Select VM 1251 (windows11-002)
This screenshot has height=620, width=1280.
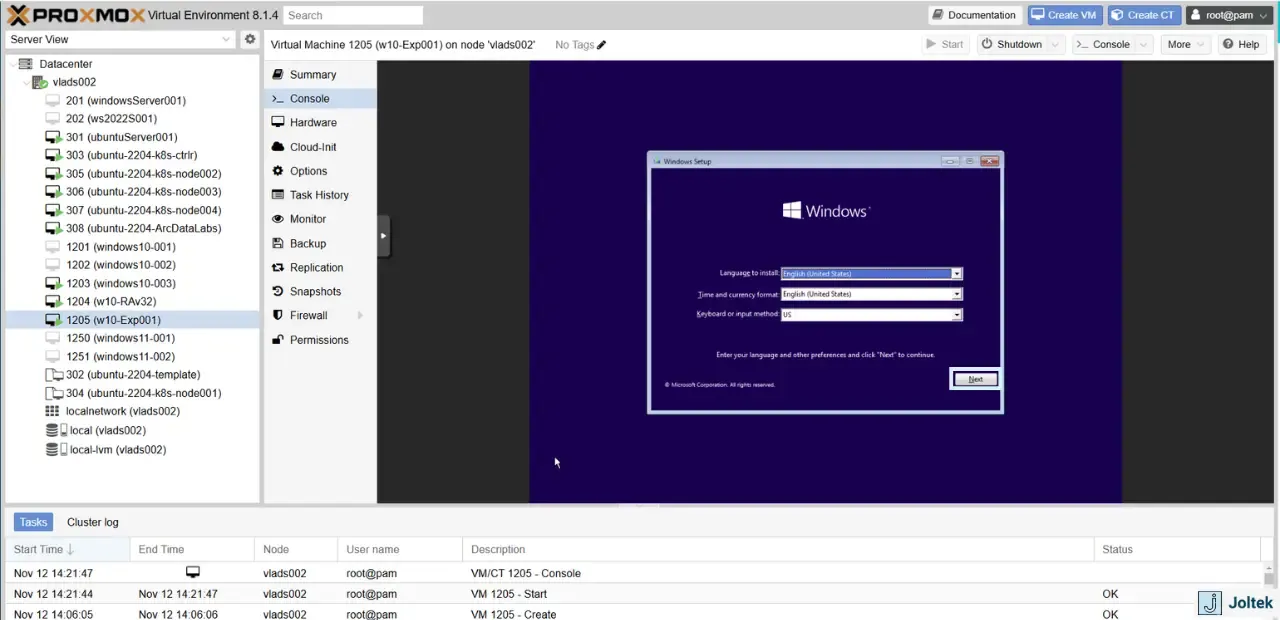(x=120, y=356)
